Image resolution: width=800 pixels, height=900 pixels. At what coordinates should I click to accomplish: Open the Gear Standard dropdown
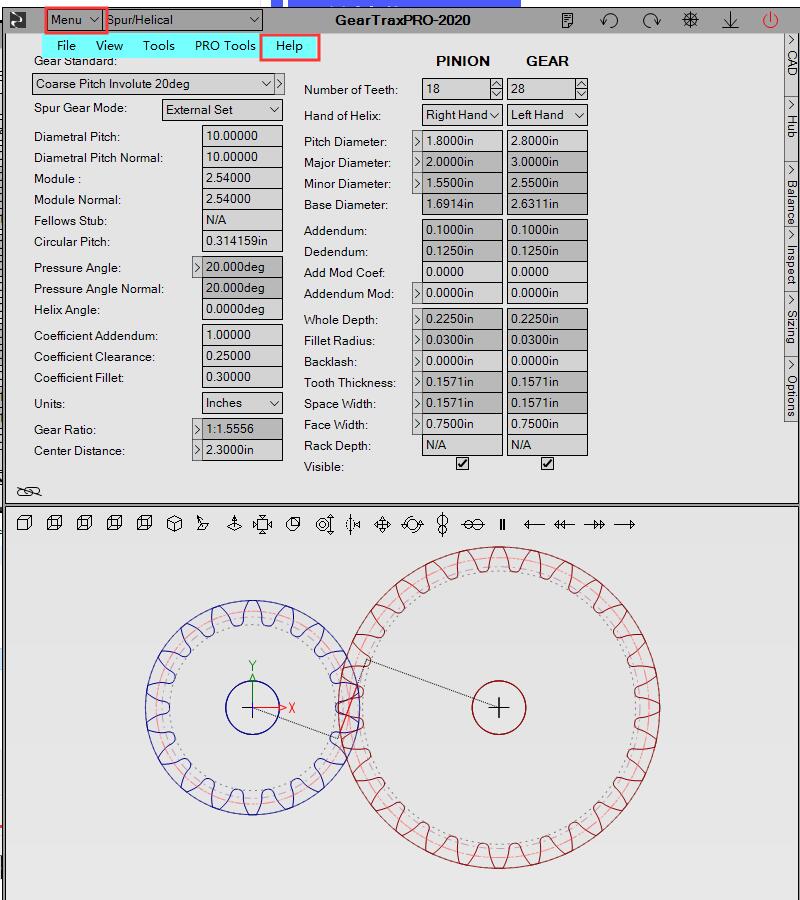(x=153, y=84)
